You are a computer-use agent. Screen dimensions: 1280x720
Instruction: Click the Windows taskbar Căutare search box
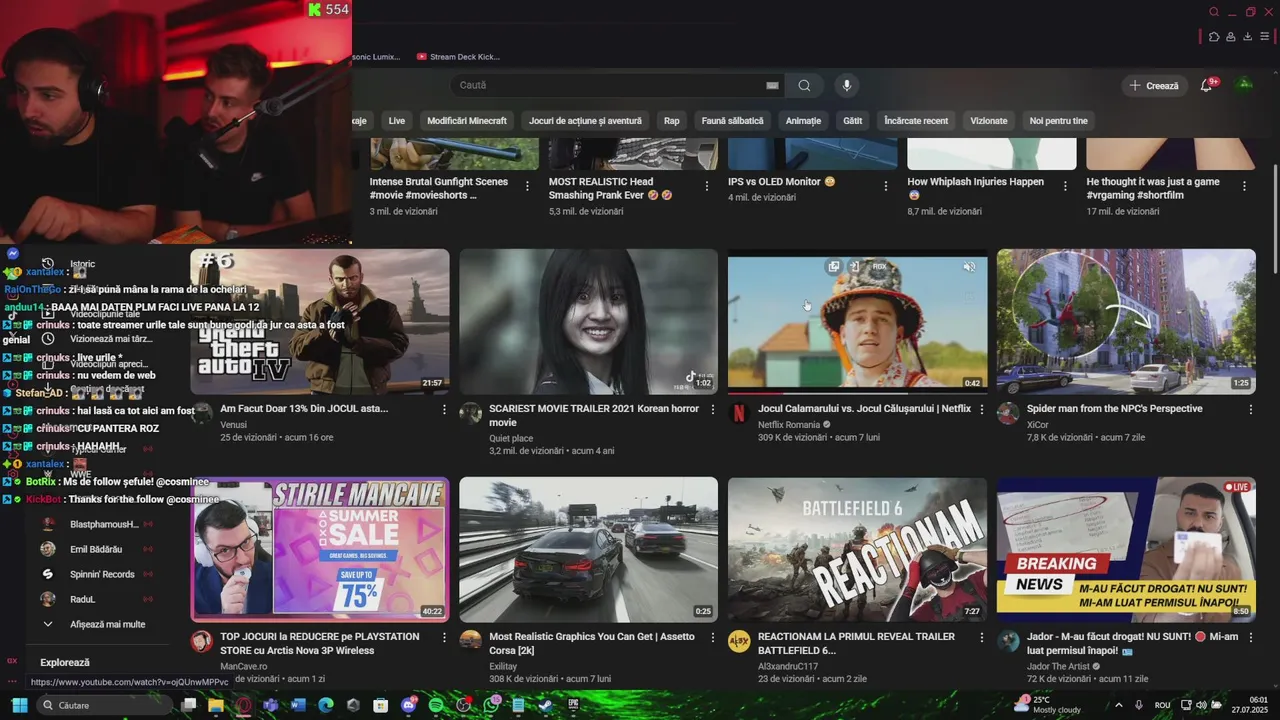click(103, 705)
